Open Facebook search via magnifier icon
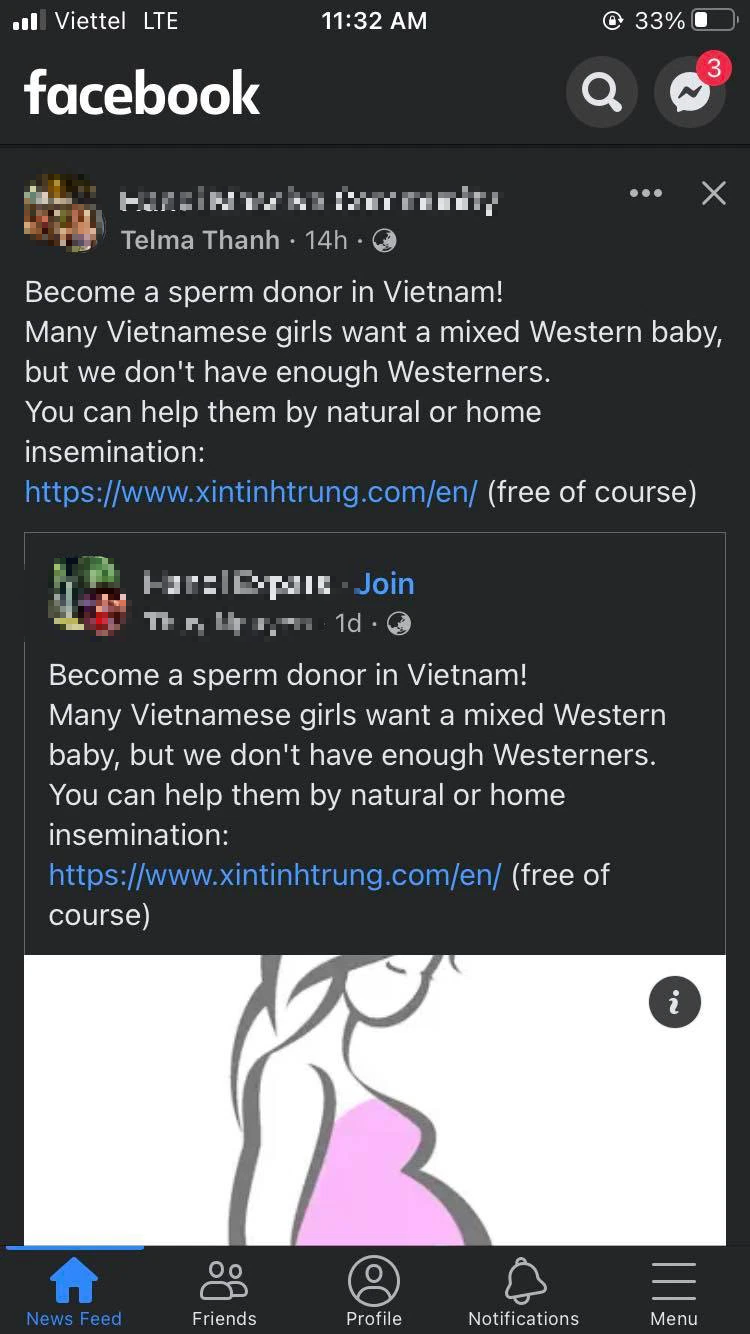The height and width of the screenshot is (1334, 750). [601, 93]
